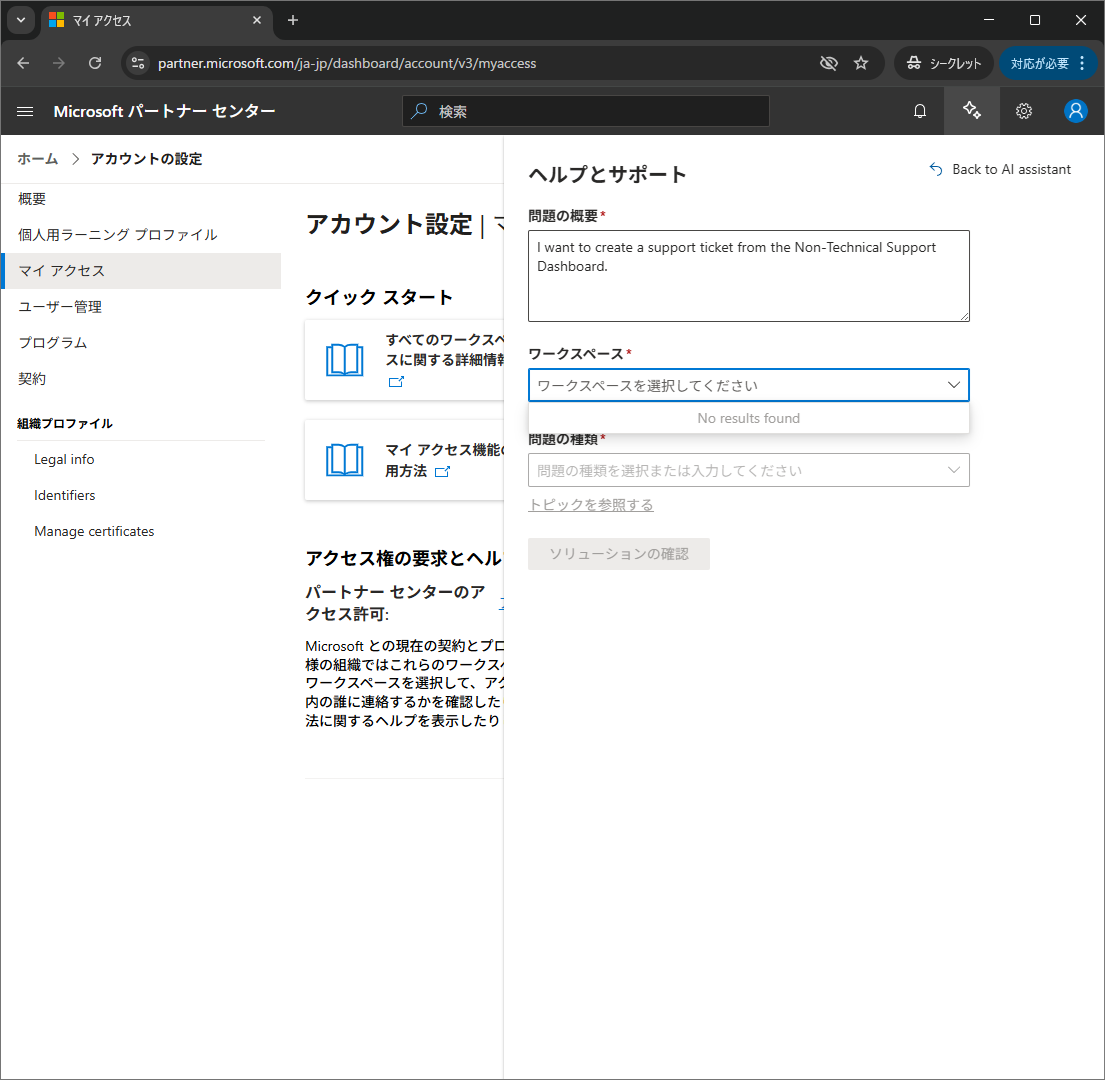The width and height of the screenshot is (1105, 1080).
Task: Open Manage certificates in sidebar
Action: (94, 531)
